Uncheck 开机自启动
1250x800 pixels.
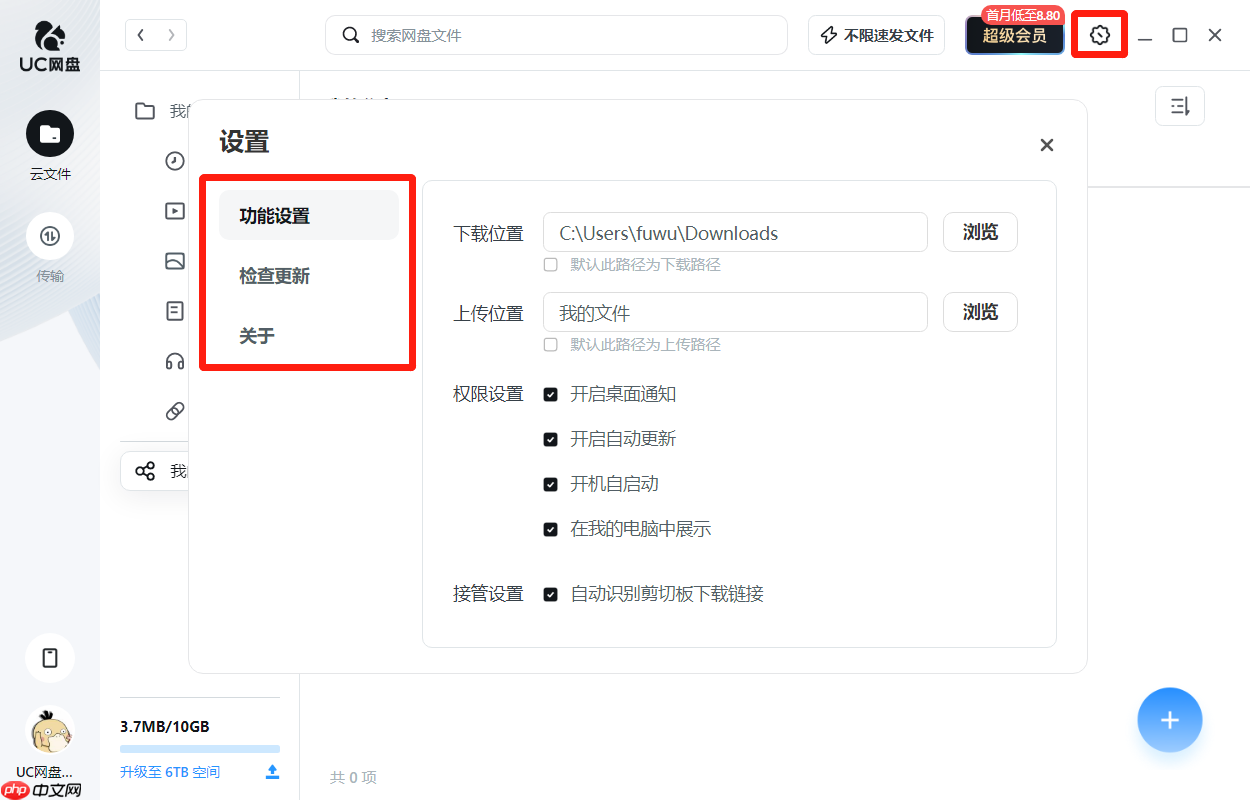tap(550, 485)
